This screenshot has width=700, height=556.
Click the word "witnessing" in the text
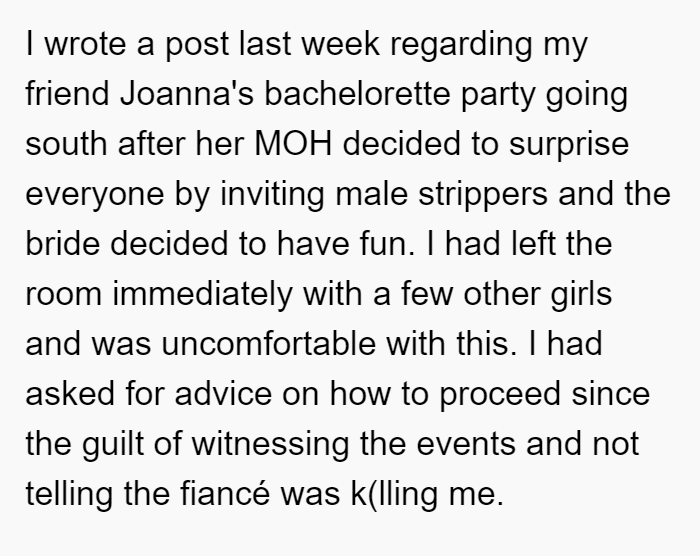pos(270,445)
